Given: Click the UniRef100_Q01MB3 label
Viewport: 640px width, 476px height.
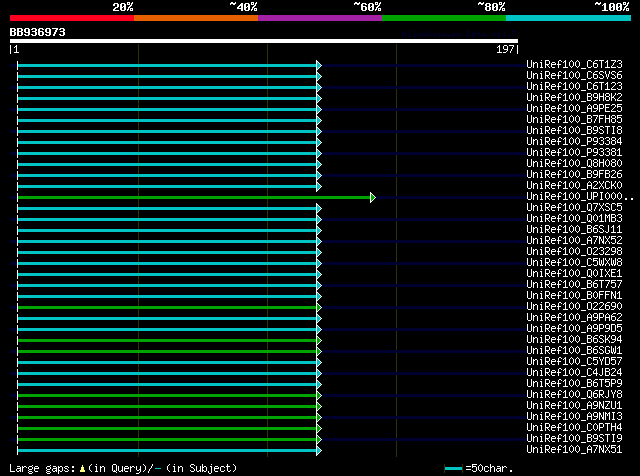Looking at the screenshot, I should point(574,219).
